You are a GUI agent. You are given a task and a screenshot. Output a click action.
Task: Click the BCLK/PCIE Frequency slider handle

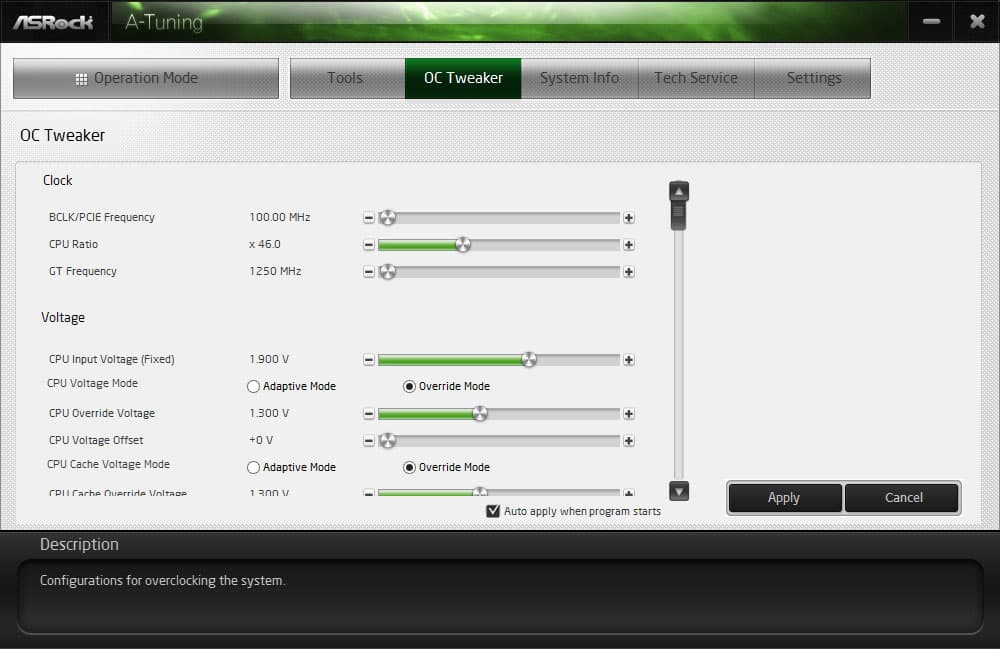(387, 218)
